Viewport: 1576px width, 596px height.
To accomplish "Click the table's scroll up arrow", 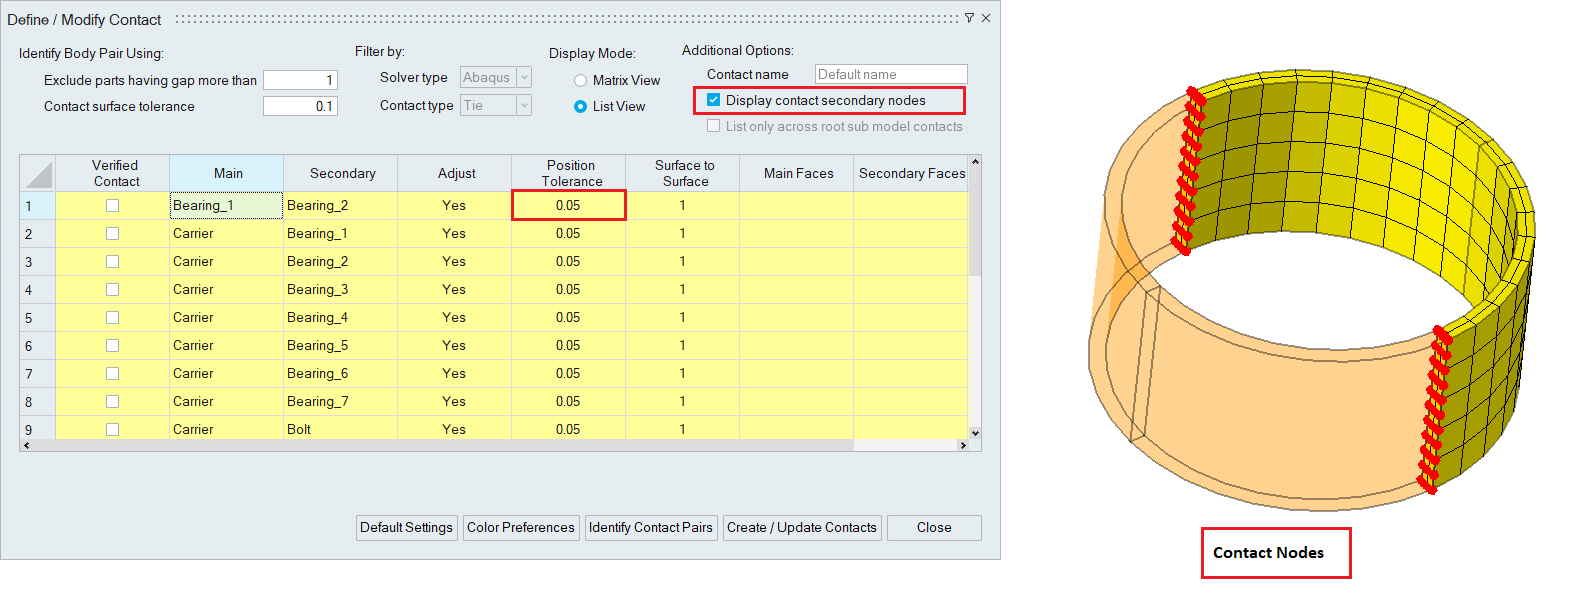I will coord(975,161).
